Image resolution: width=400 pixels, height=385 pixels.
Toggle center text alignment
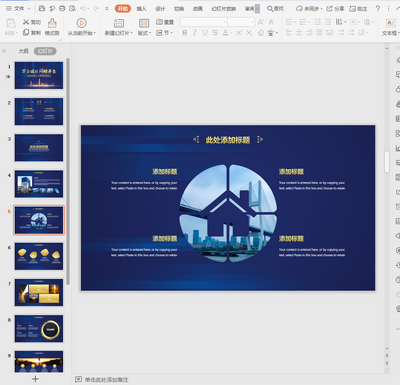click(299, 32)
